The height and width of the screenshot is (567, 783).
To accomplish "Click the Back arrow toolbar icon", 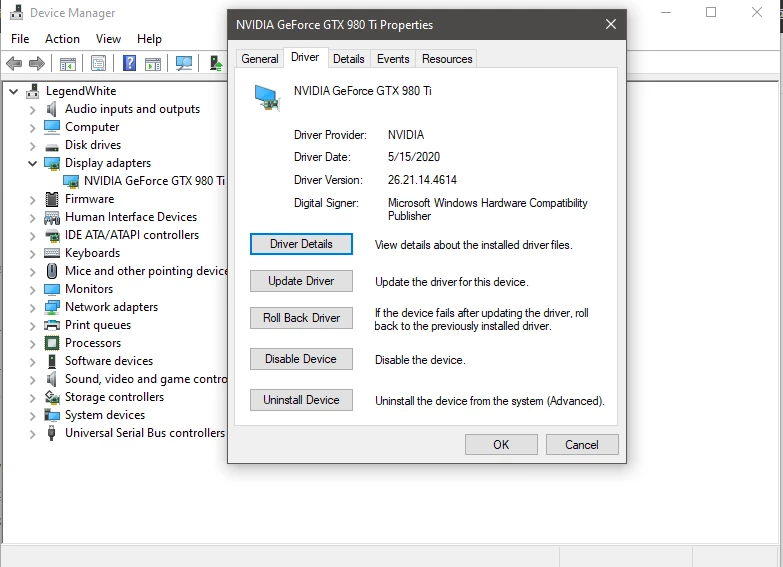I will 14,63.
